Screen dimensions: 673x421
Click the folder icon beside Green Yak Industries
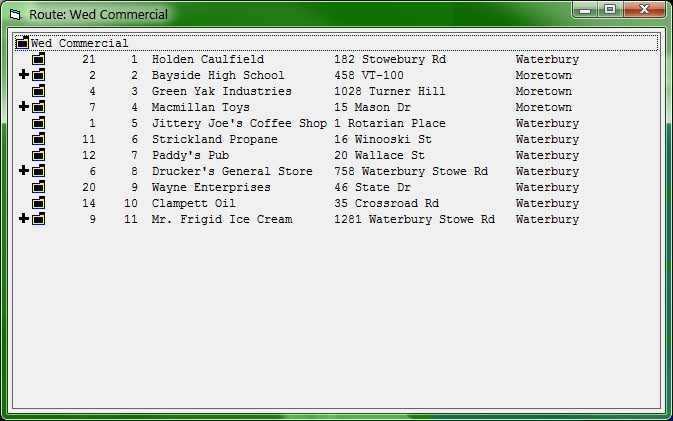[x=39, y=91]
